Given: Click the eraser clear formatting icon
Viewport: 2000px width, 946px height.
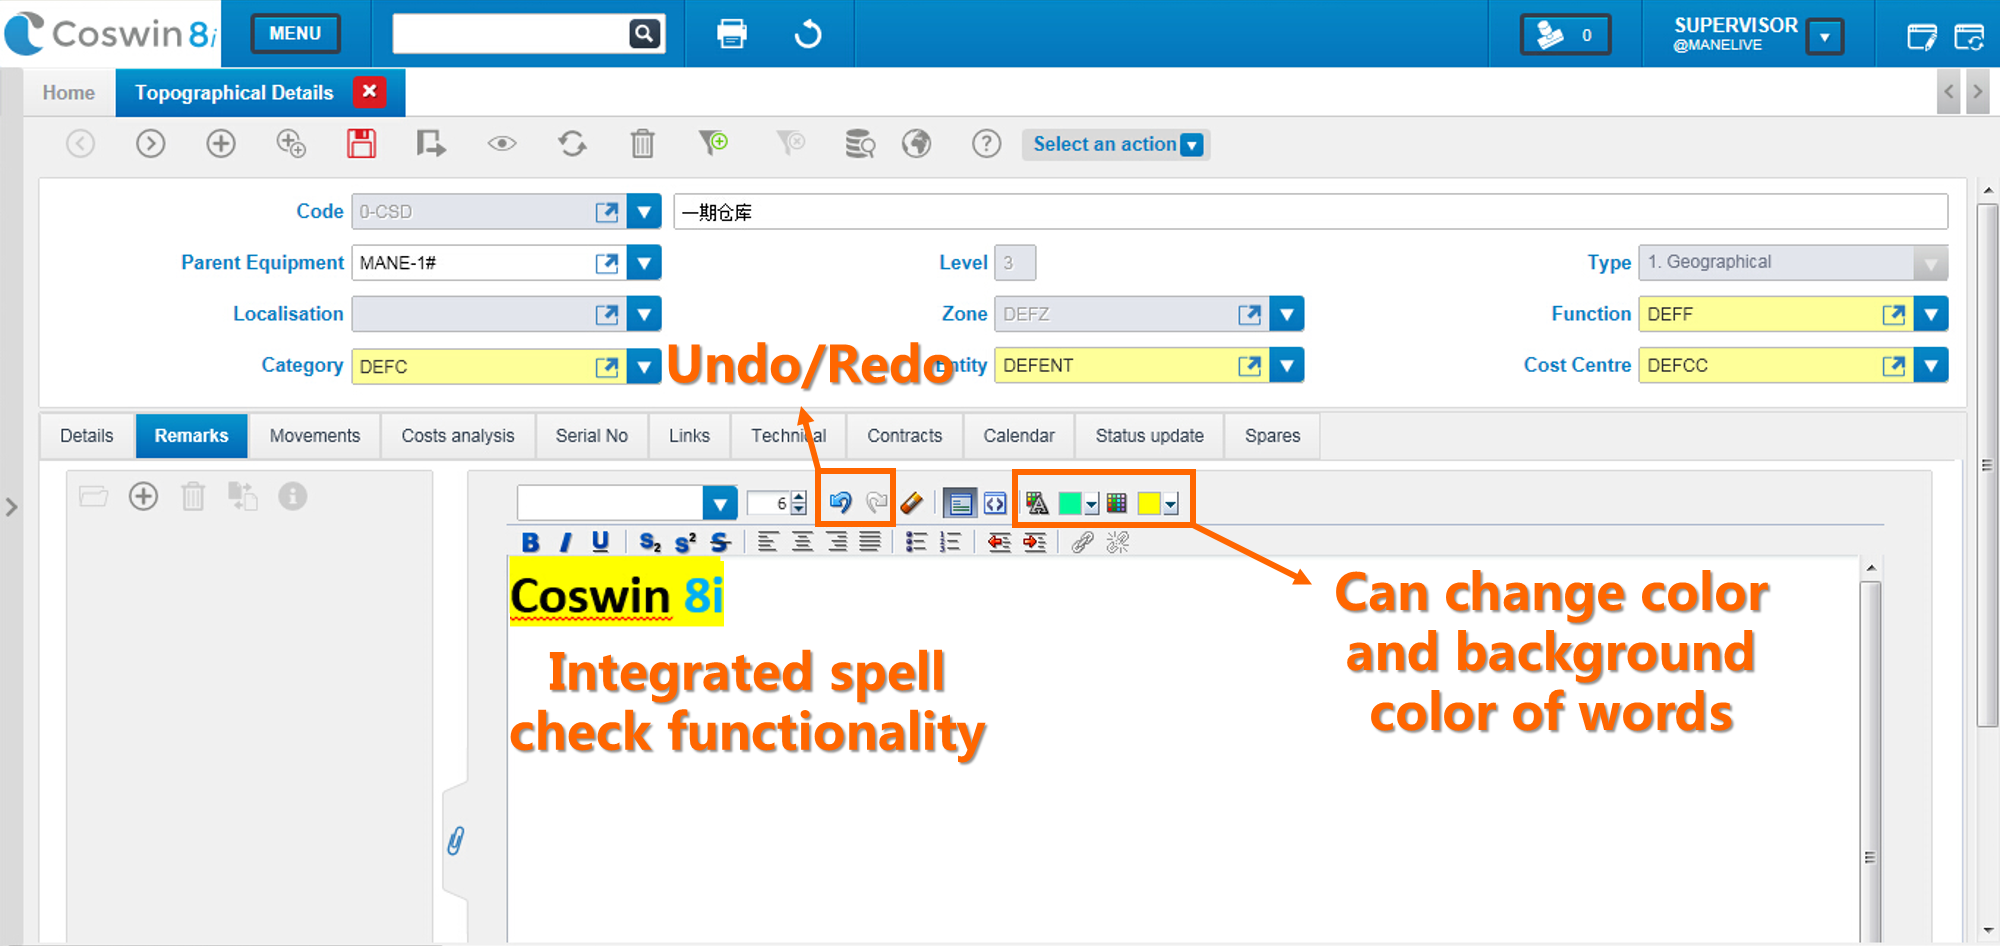Looking at the screenshot, I should click(x=911, y=502).
